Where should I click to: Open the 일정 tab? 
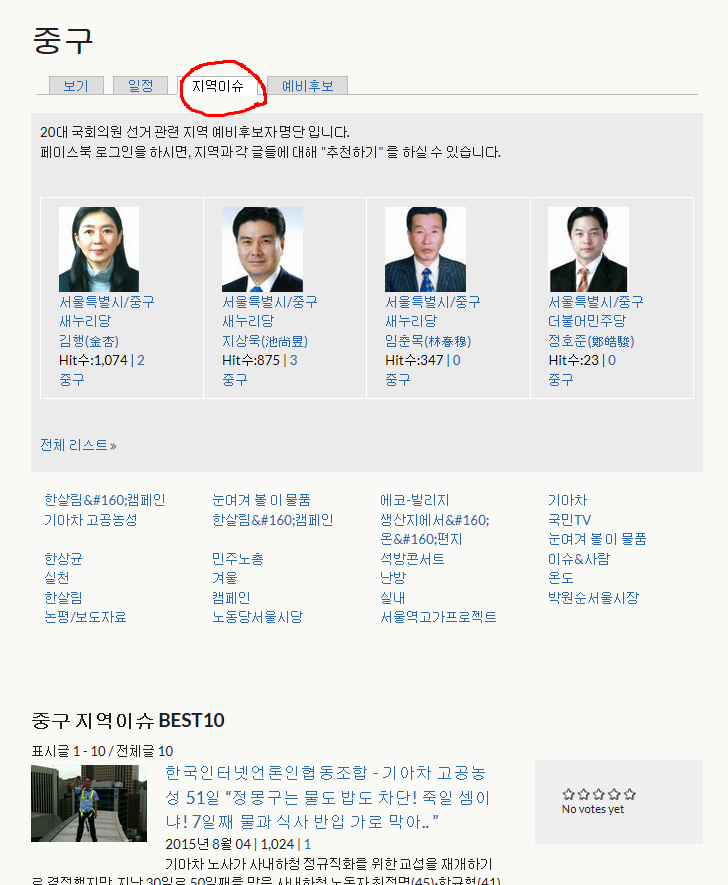coord(140,86)
